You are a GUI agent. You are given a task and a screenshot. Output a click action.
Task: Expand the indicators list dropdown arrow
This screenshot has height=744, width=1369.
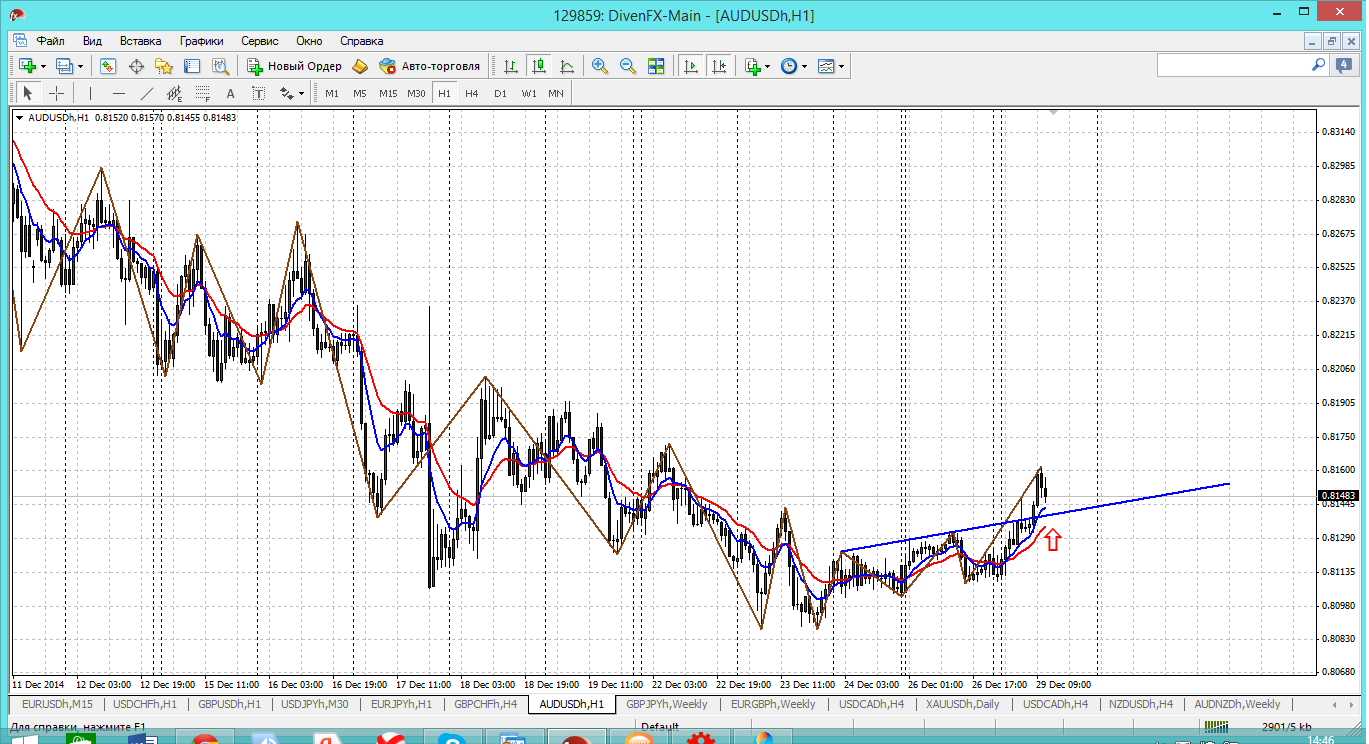[x=767, y=67]
